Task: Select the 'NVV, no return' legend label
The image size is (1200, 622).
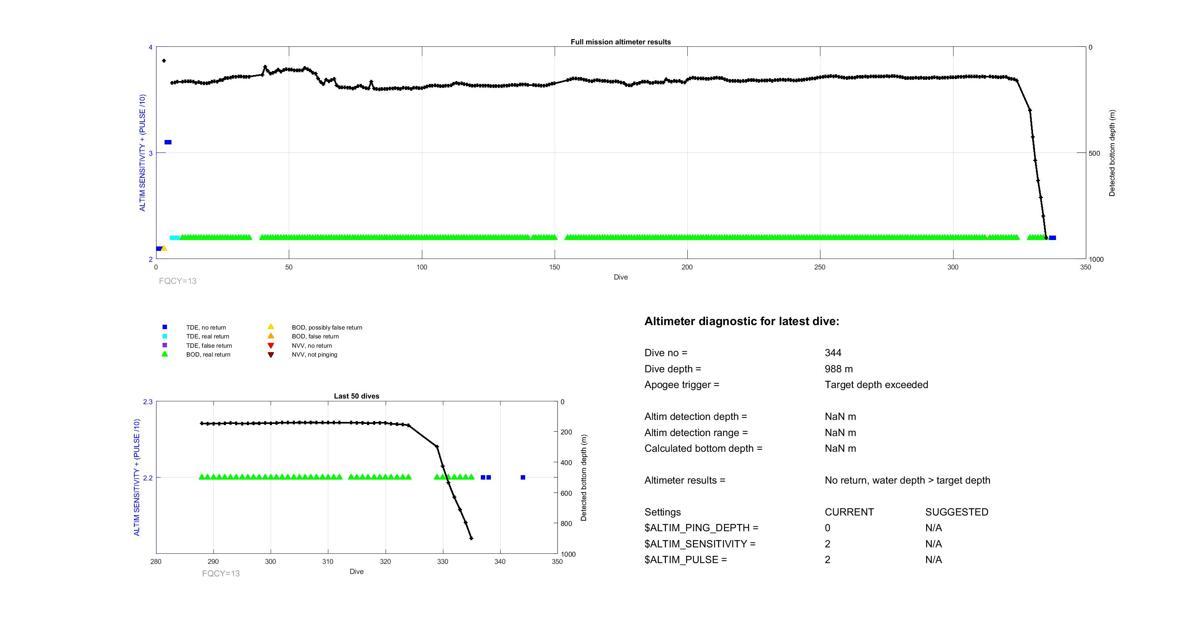Action: click(x=312, y=345)
